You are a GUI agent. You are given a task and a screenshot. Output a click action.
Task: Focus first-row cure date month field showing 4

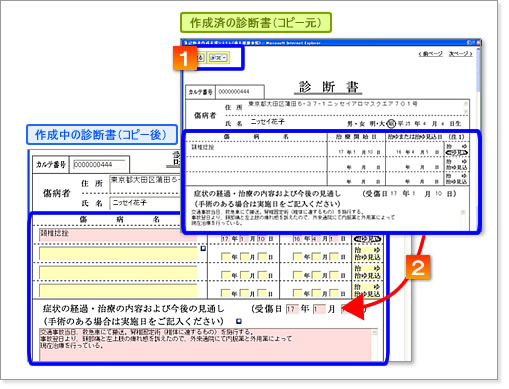pyautogui.click(x=315, y=239)
